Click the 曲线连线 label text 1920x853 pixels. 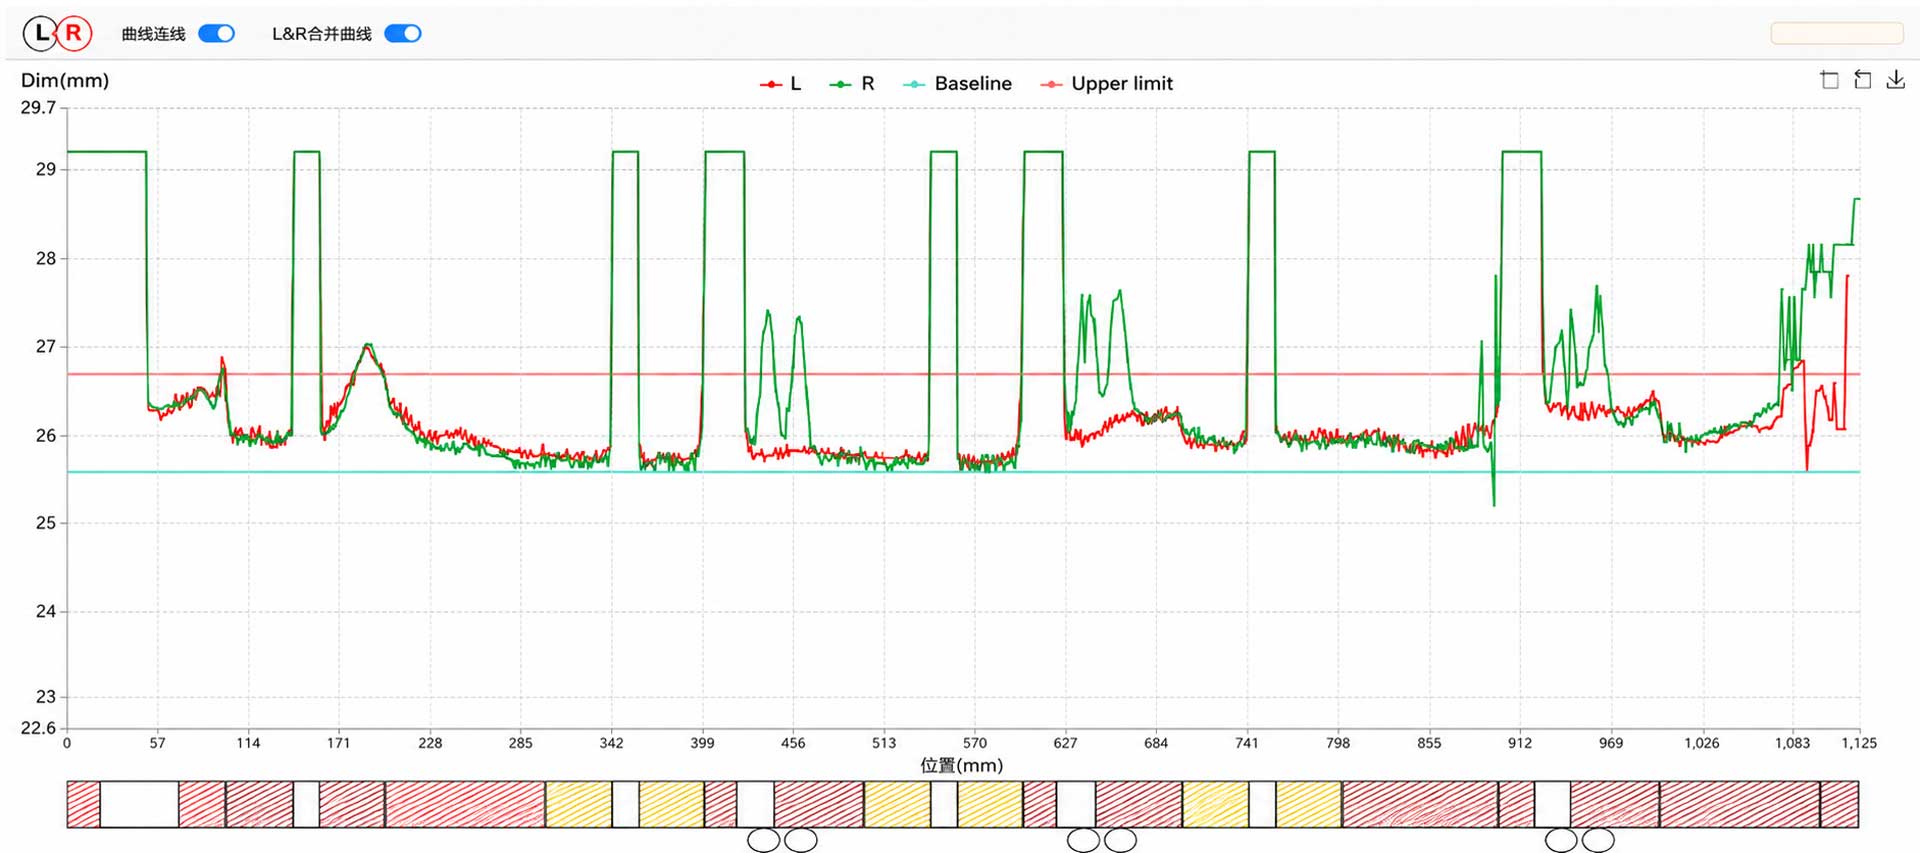point(153,34)
